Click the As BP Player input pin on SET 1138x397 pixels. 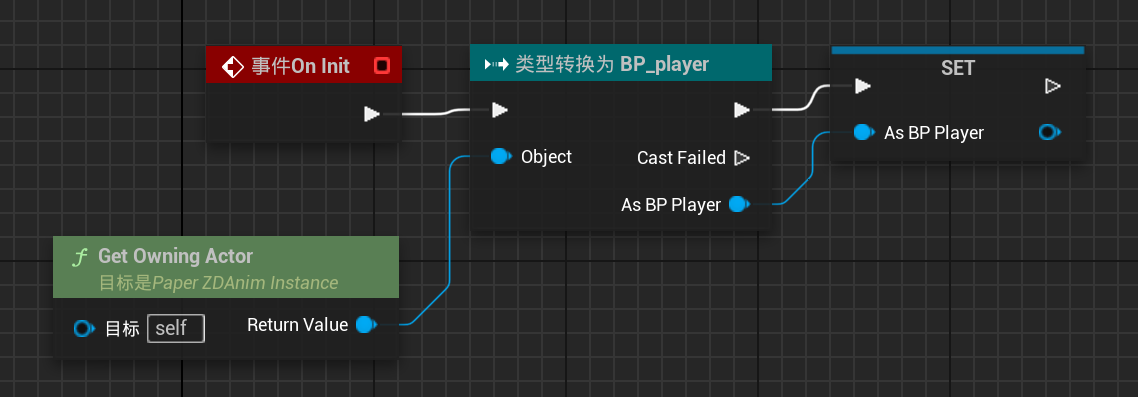click(x=863, y=133)
